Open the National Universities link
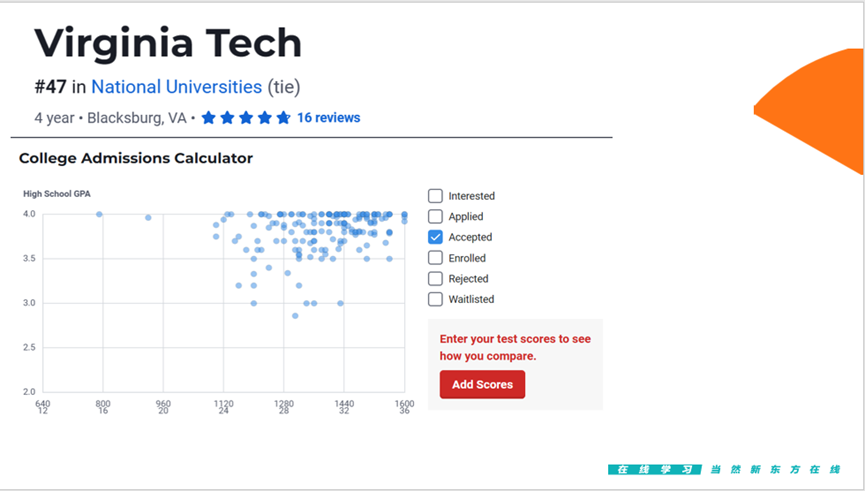865x491 pixels. [x=177, y=87]
